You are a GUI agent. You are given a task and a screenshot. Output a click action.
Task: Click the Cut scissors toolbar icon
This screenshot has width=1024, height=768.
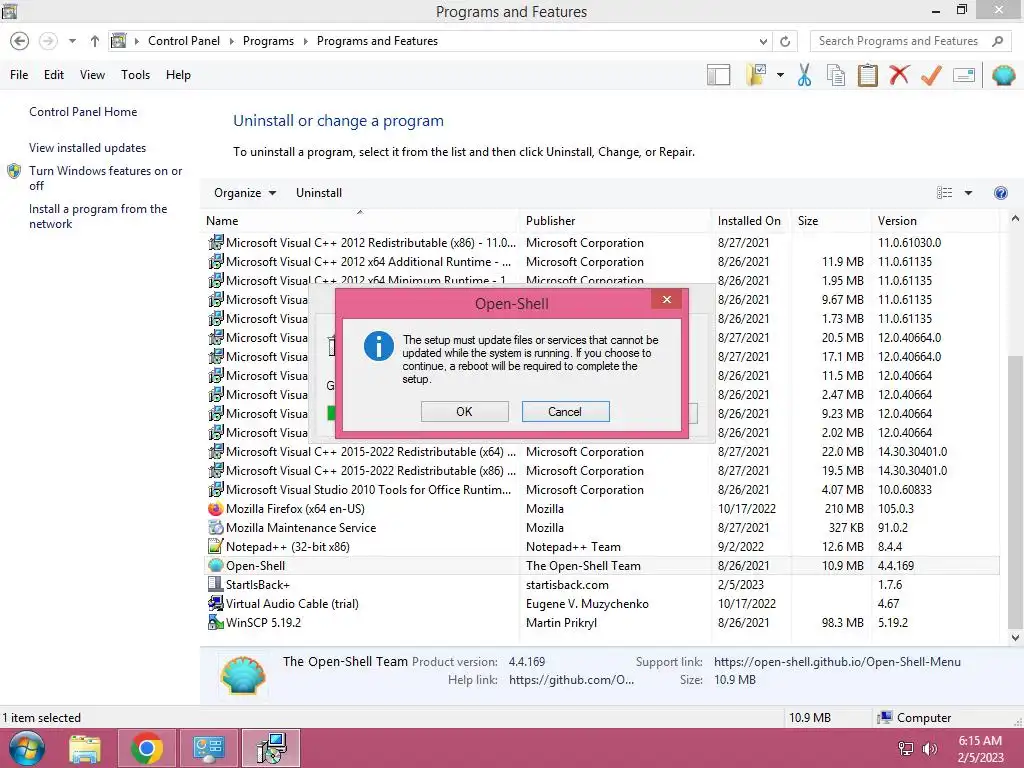coord(804,75)
